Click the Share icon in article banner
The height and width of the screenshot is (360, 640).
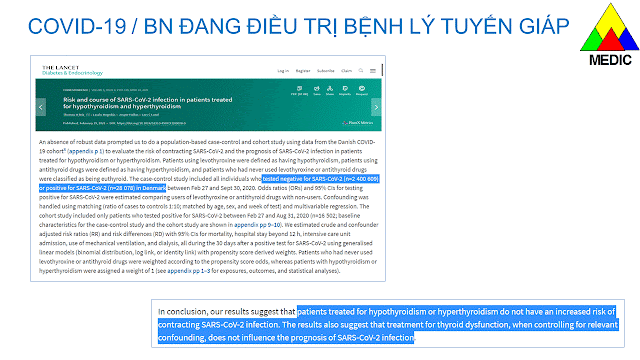pos(330,90)
